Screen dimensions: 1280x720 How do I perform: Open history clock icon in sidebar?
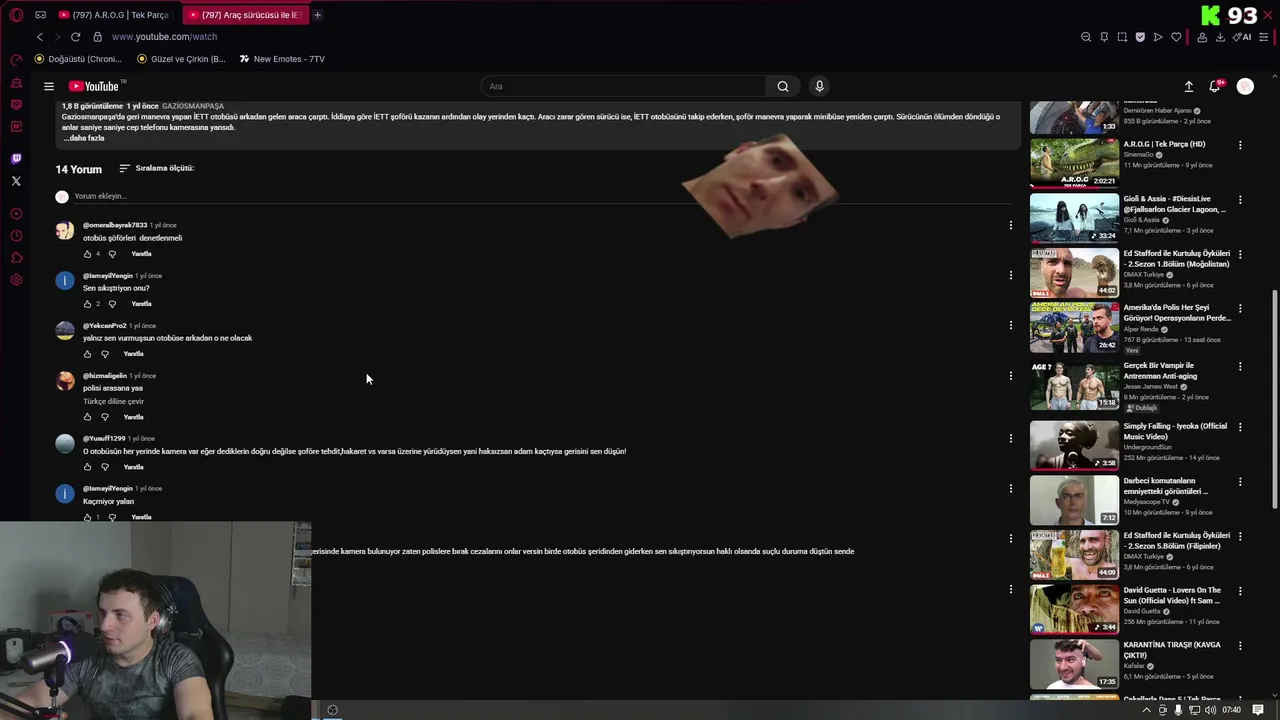[16, 236]
